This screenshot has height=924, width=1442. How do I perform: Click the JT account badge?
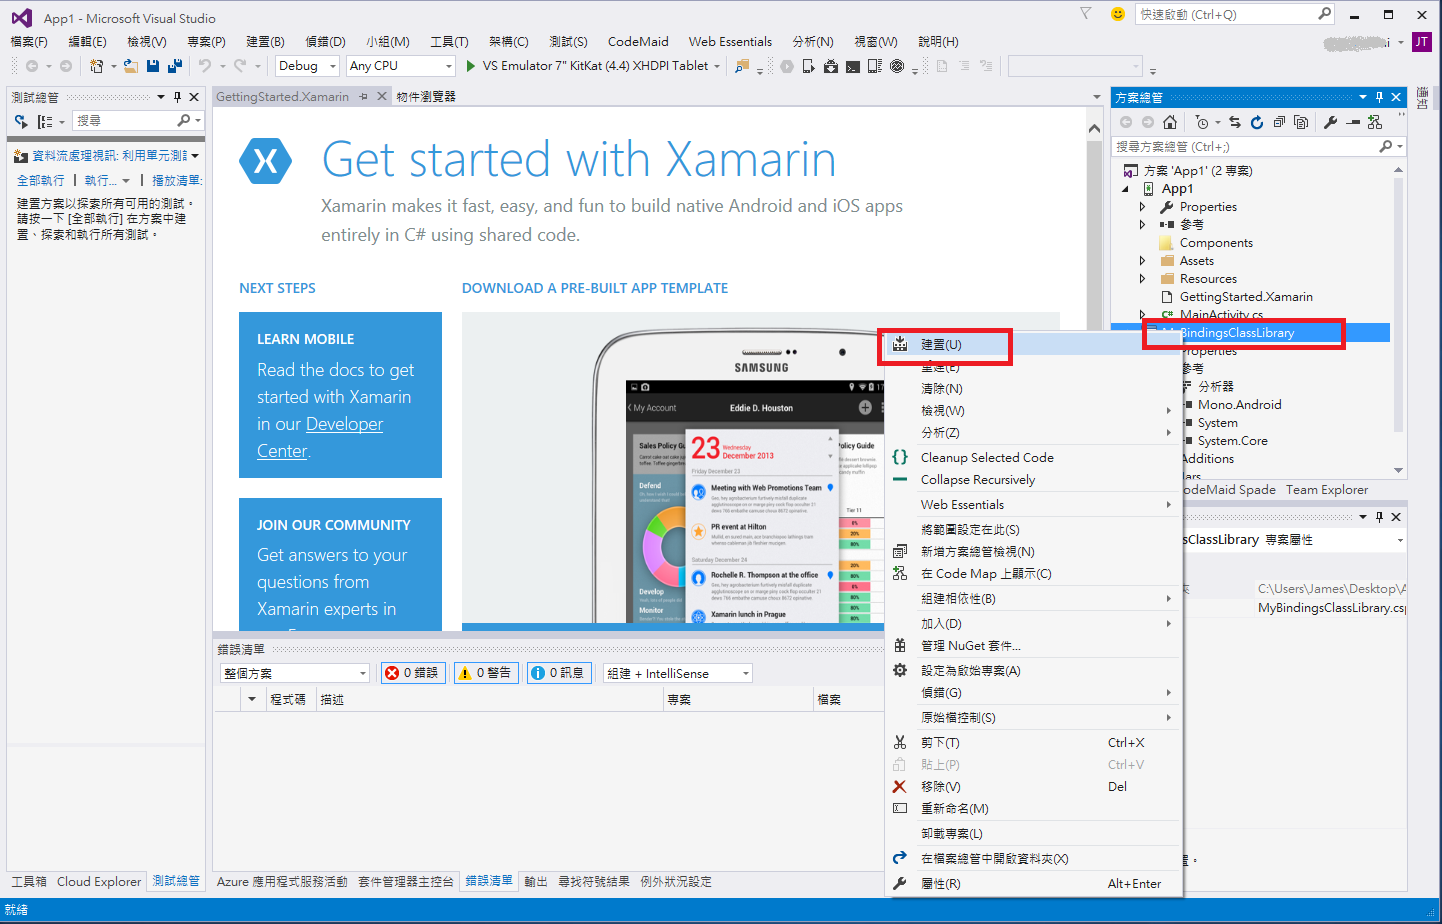[x=1421, y=42]
